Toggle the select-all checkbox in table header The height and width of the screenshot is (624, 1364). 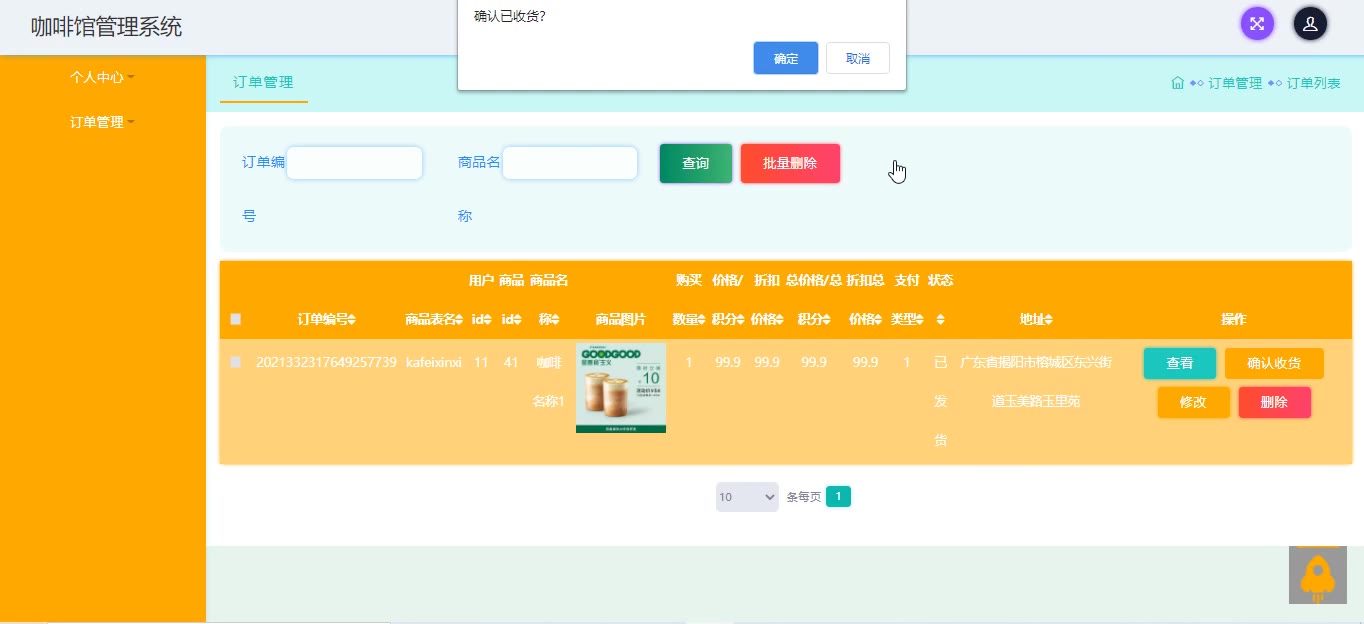(236, 320)
